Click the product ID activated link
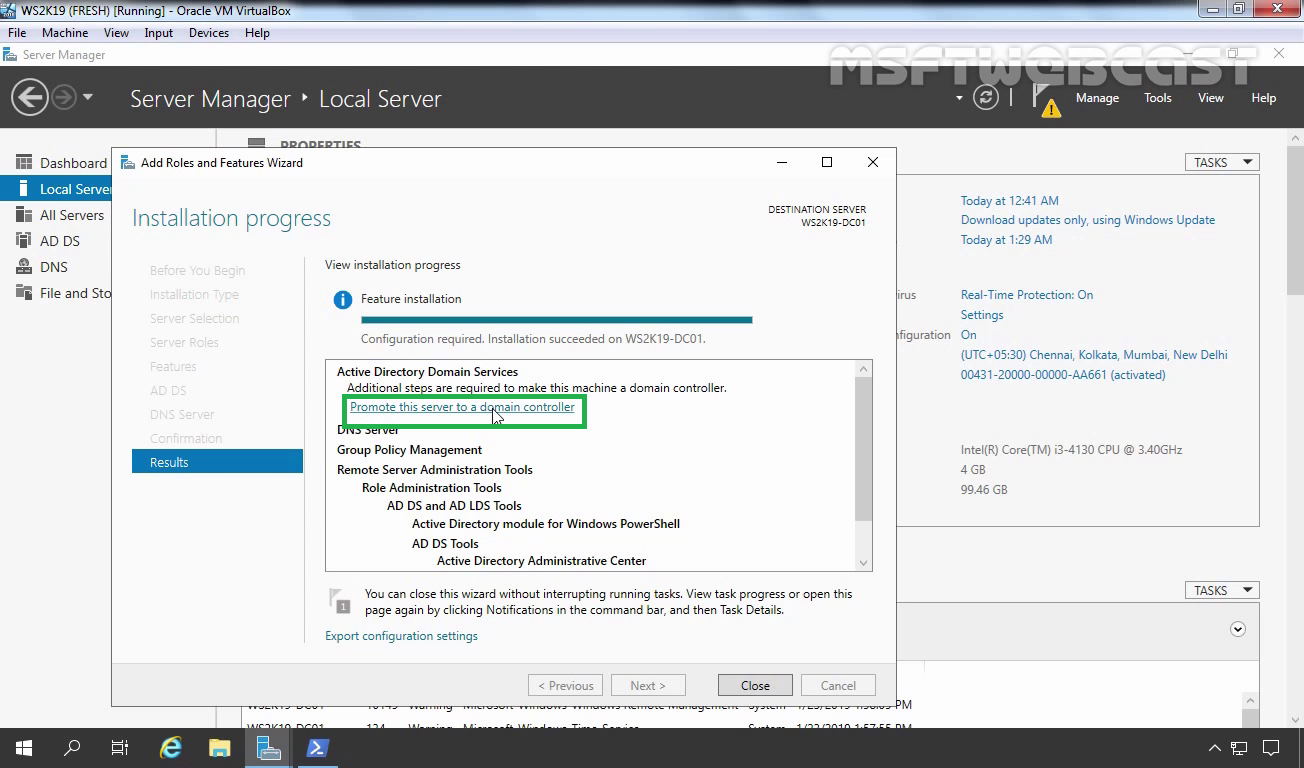The height and width of the screenshot is (768, 1304). coord(1063,375)
